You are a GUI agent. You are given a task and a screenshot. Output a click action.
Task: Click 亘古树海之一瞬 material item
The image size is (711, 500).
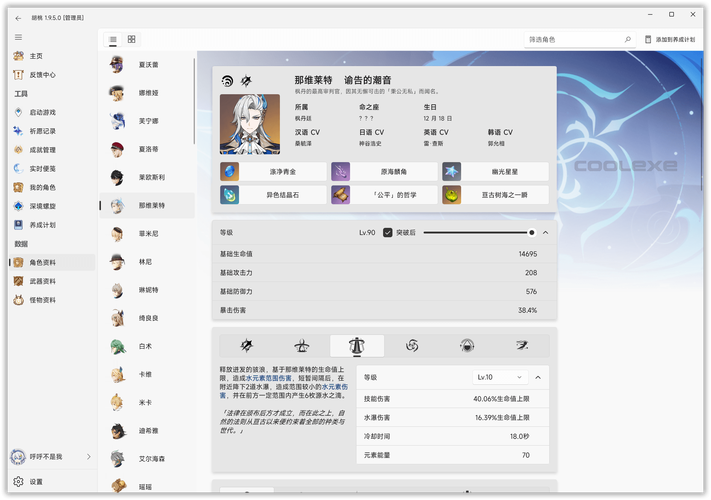point(495,195)
